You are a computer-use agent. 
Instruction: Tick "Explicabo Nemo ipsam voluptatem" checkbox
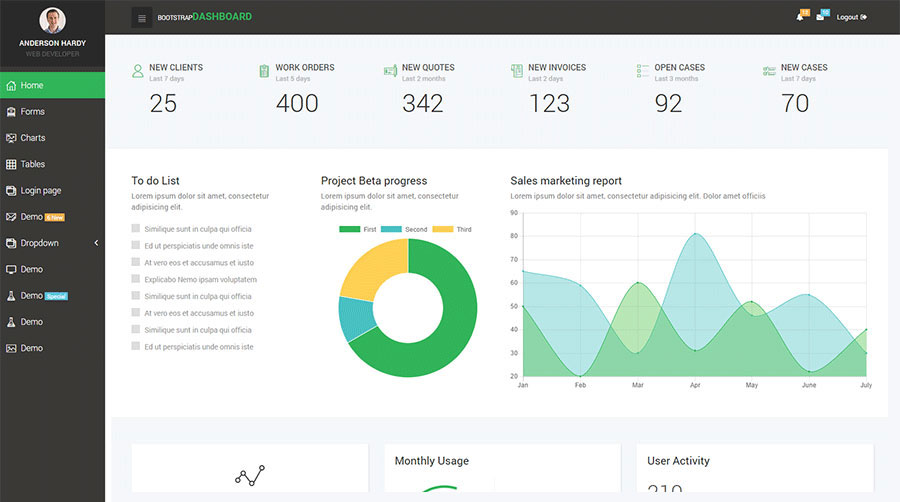(x=135, y=280)
